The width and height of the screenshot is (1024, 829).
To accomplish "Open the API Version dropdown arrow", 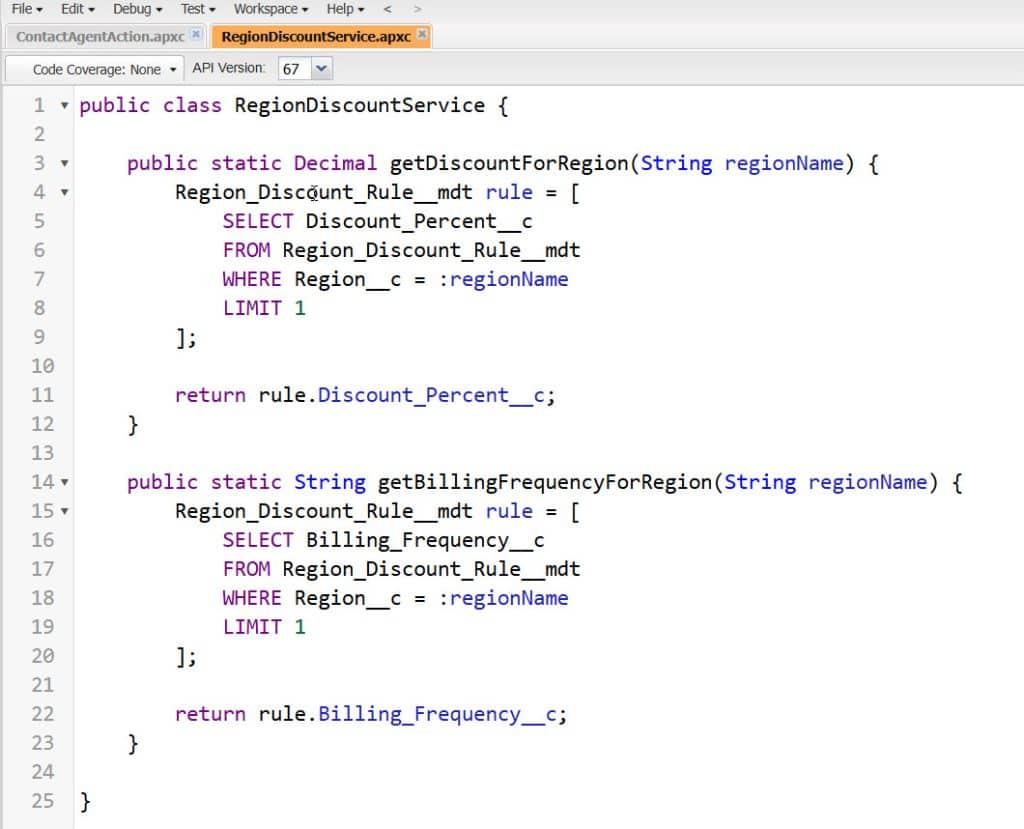I will tap(321, 69).
